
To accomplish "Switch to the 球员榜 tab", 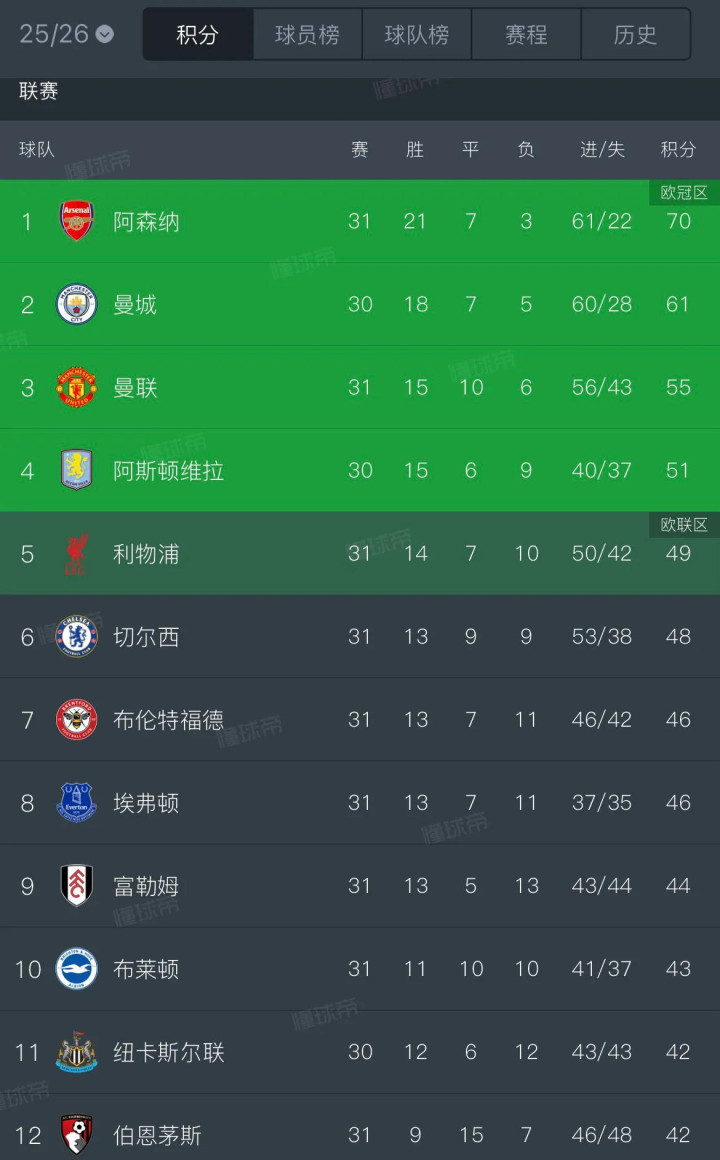I will click(x=307, y=35).
